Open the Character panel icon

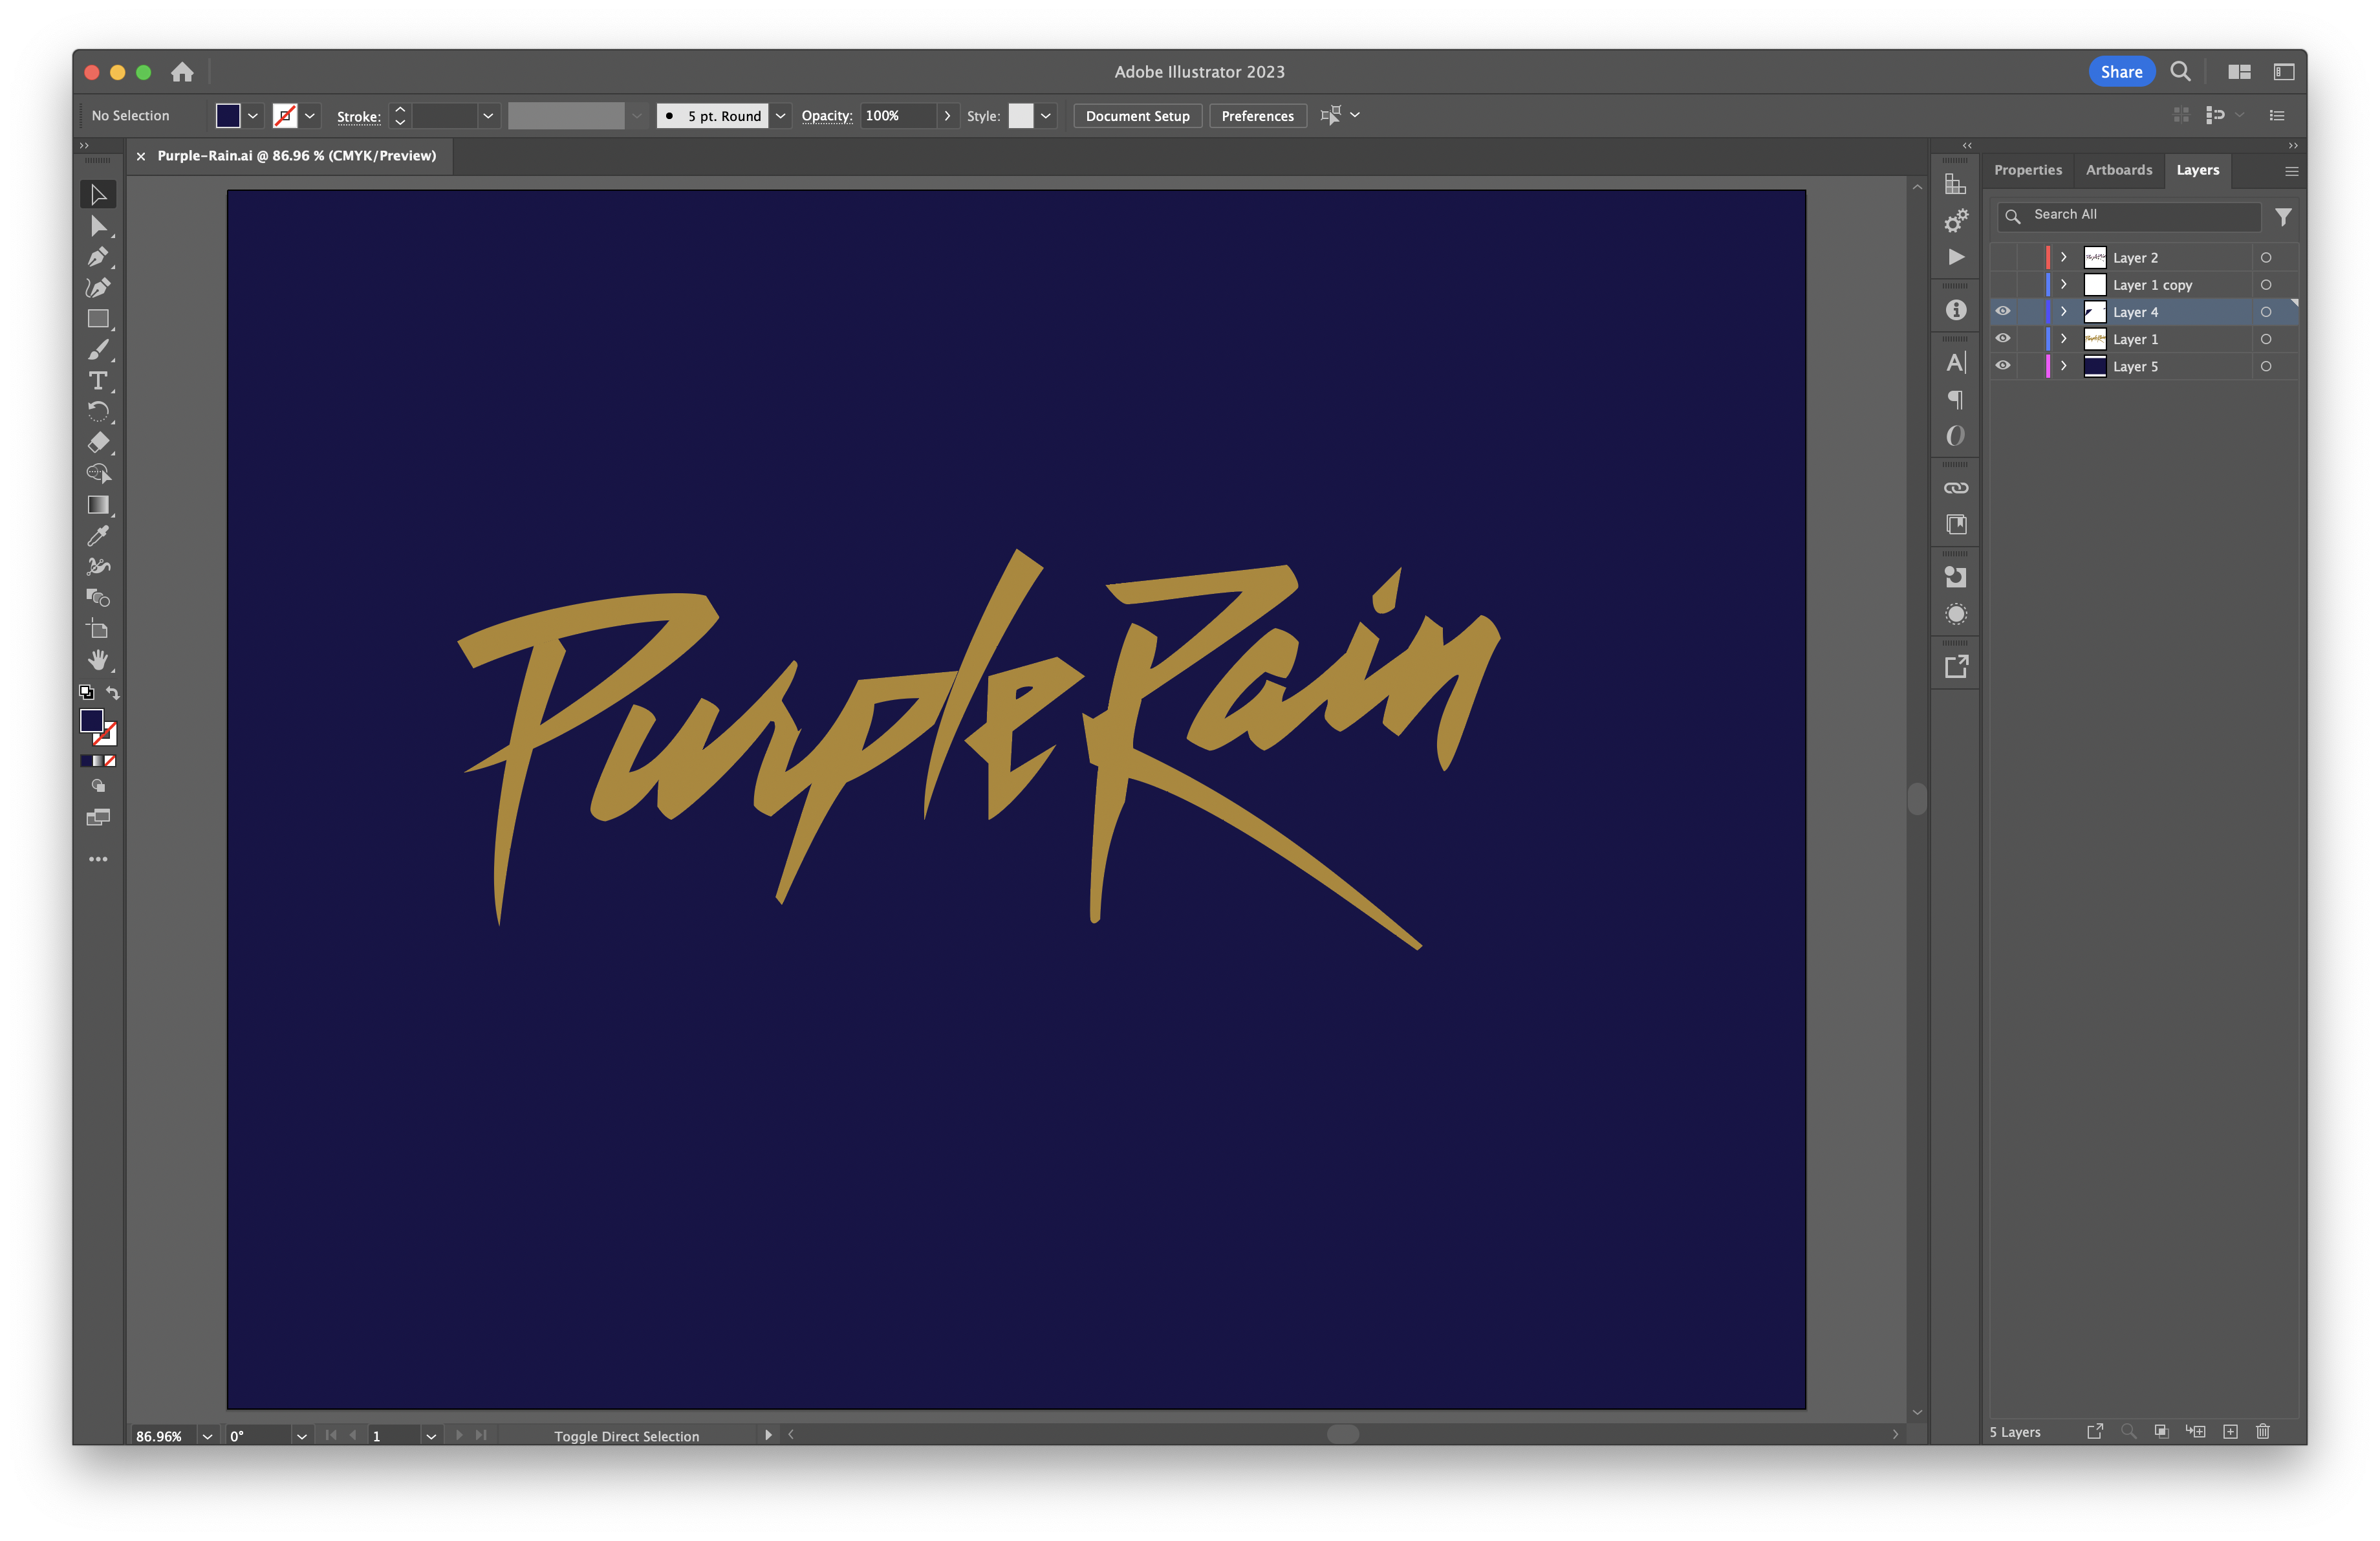point(1956,363)
